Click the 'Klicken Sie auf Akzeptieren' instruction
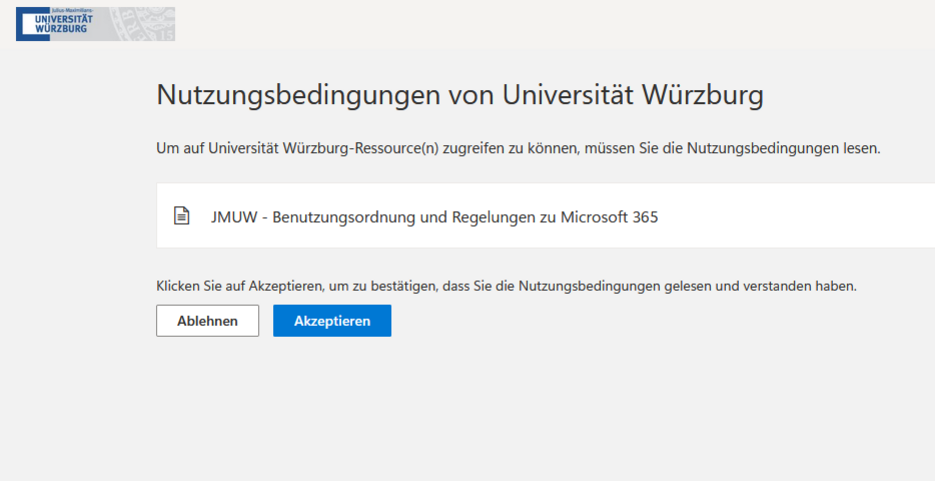 (506, 285)
